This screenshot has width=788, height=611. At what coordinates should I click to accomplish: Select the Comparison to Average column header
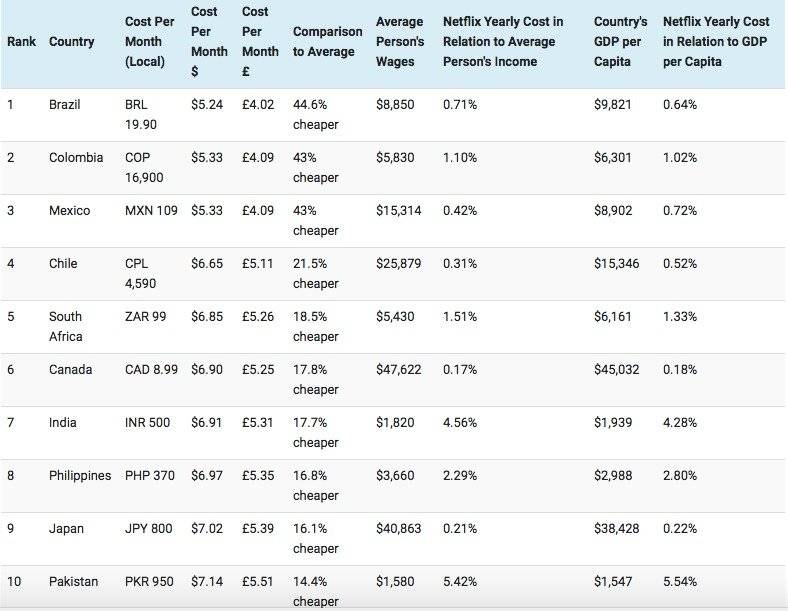click(x=327, y=42)
